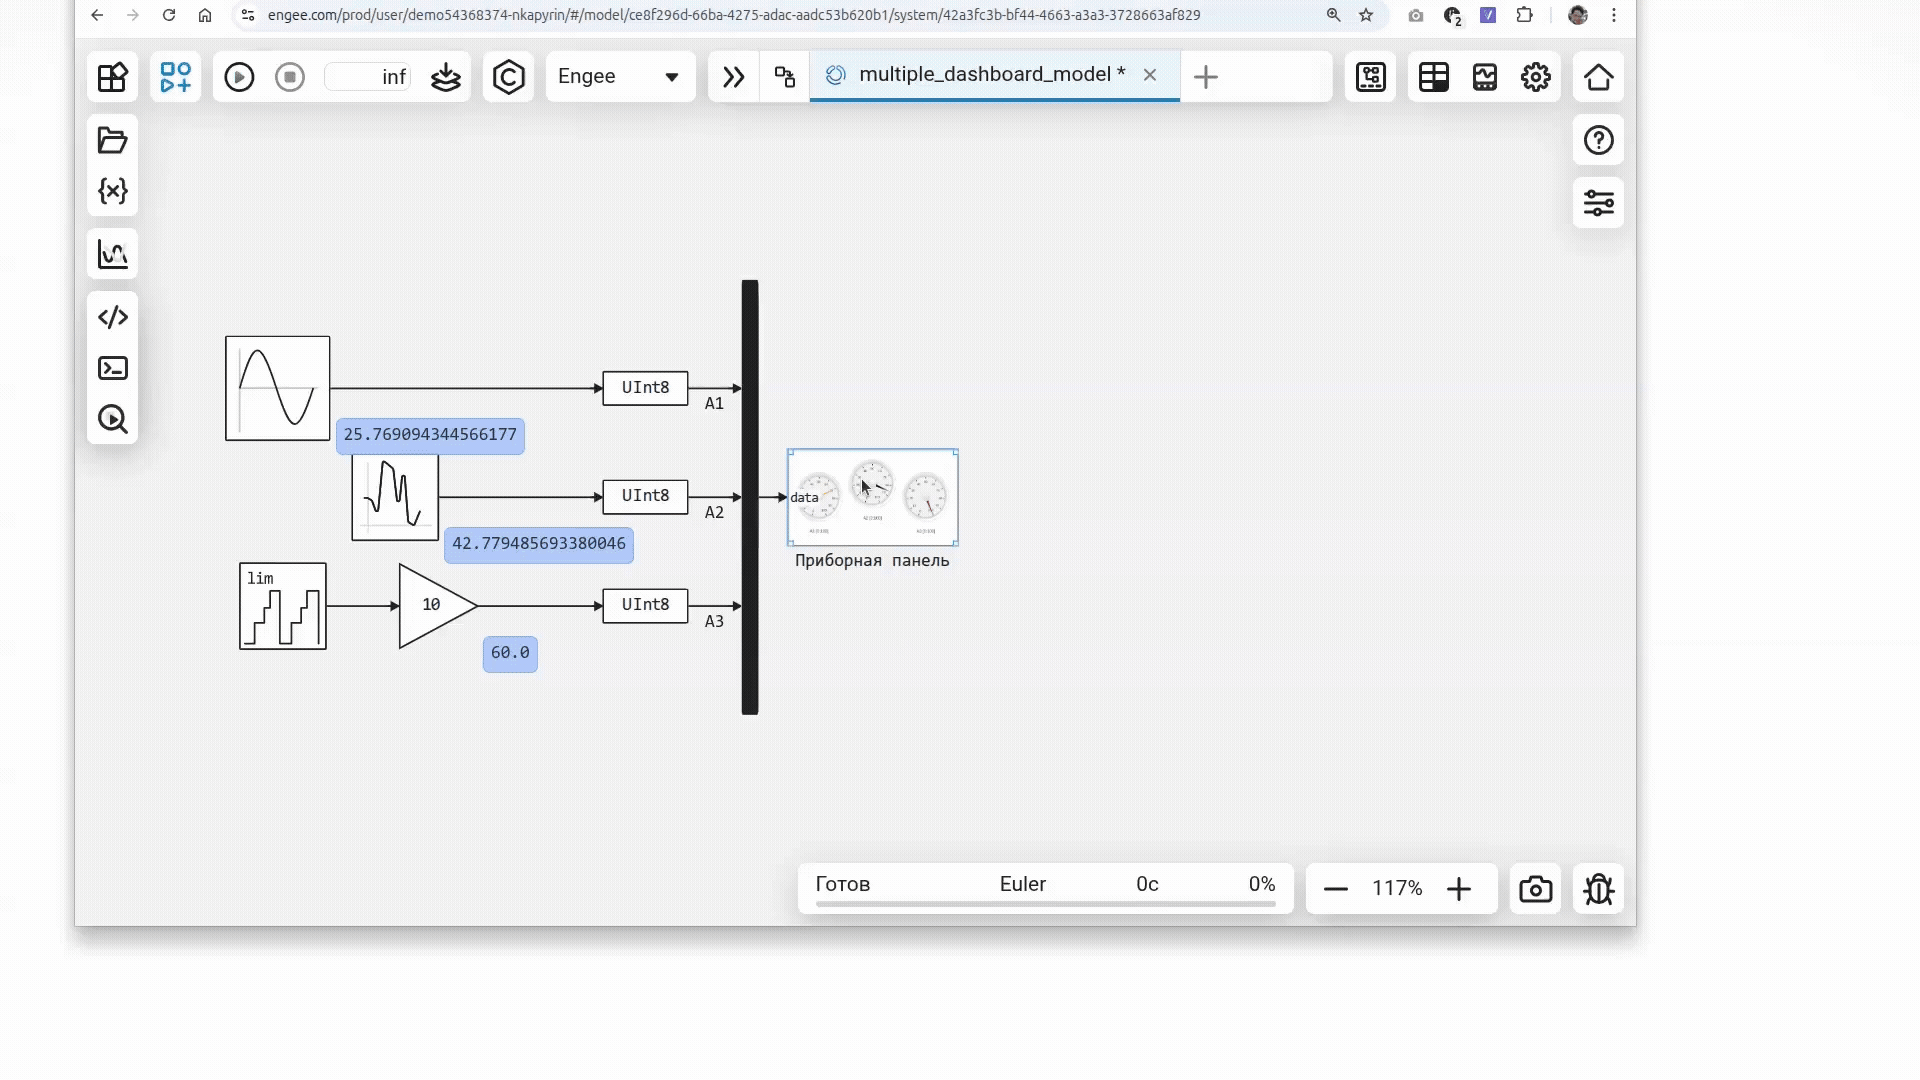The width and height of the screenshot is (1920, 1080).
Task: Zoom out with the minus button
Action: (1336, 889)
